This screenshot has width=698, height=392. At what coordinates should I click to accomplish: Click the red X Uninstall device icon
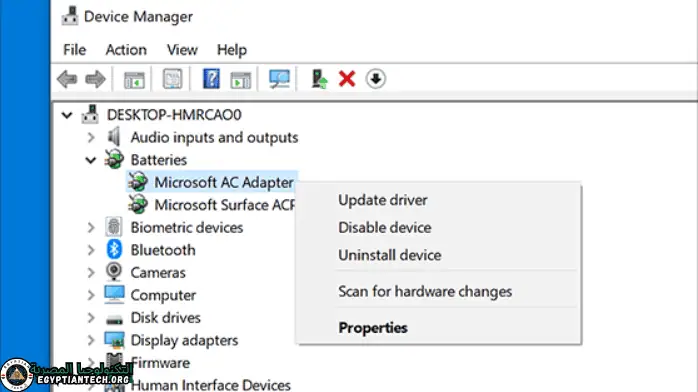coord(347,79)
